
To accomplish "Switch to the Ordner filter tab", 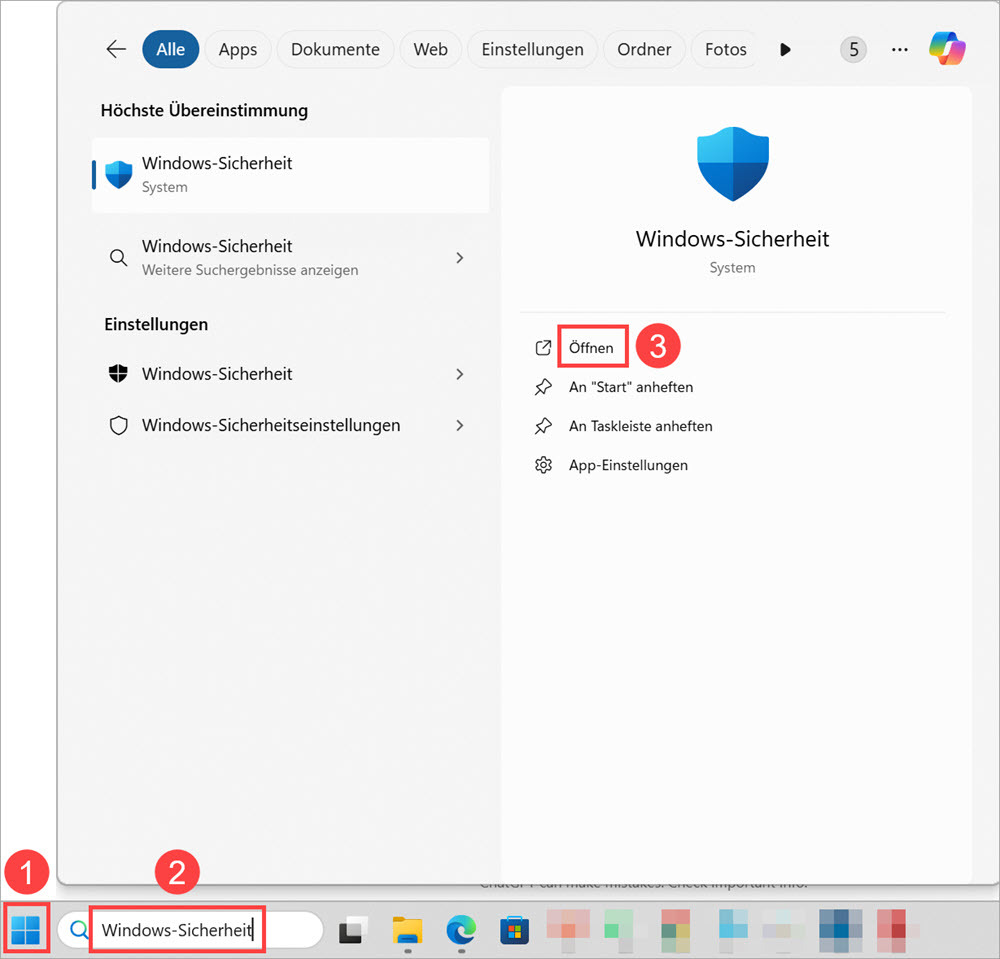I will coord(644,49).
